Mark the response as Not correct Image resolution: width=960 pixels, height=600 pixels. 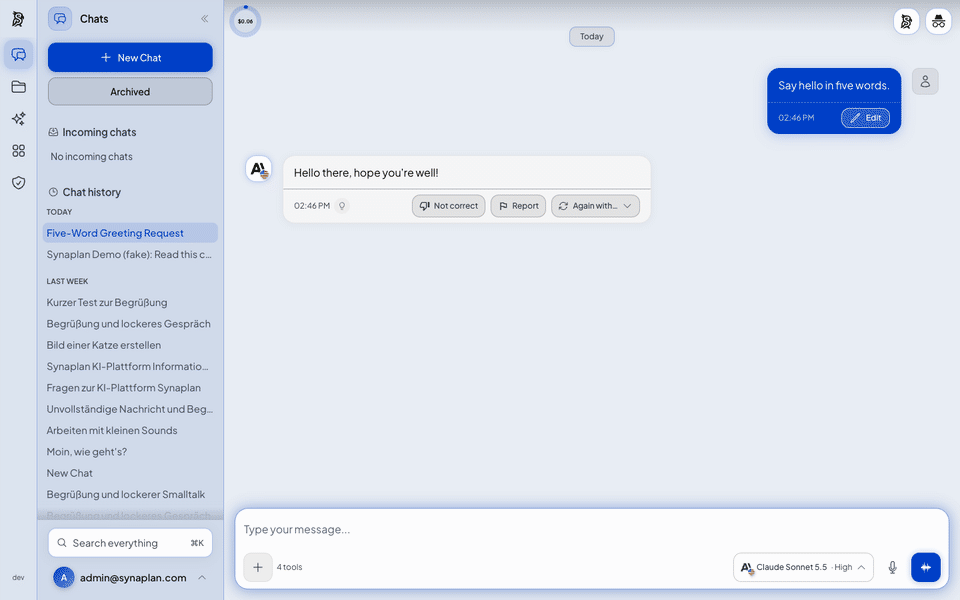(449, 206)
